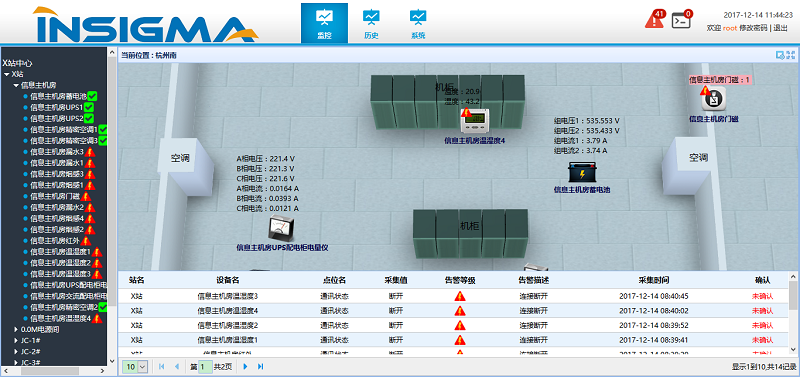Click the 信息主机房UPS配电柜电量仪 meter icon
Image resolution: width=800 pixels, height=377 pixels.
point(281,229)
